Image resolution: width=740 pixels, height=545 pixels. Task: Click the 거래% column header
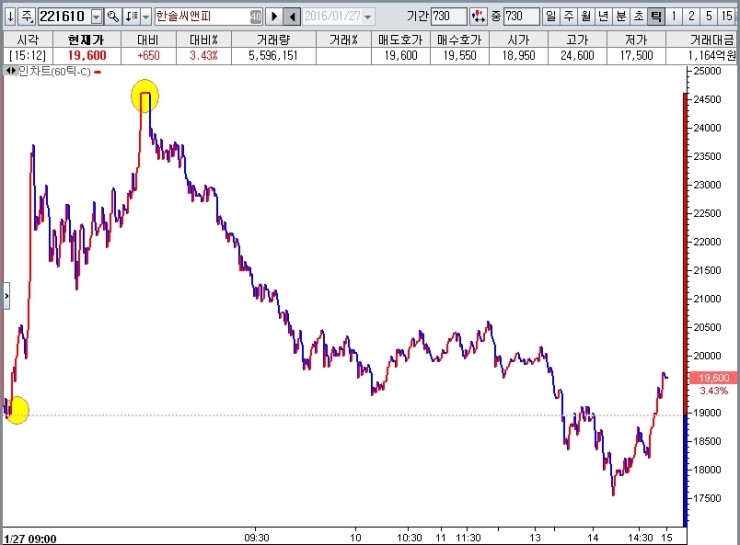pos(344,40)
